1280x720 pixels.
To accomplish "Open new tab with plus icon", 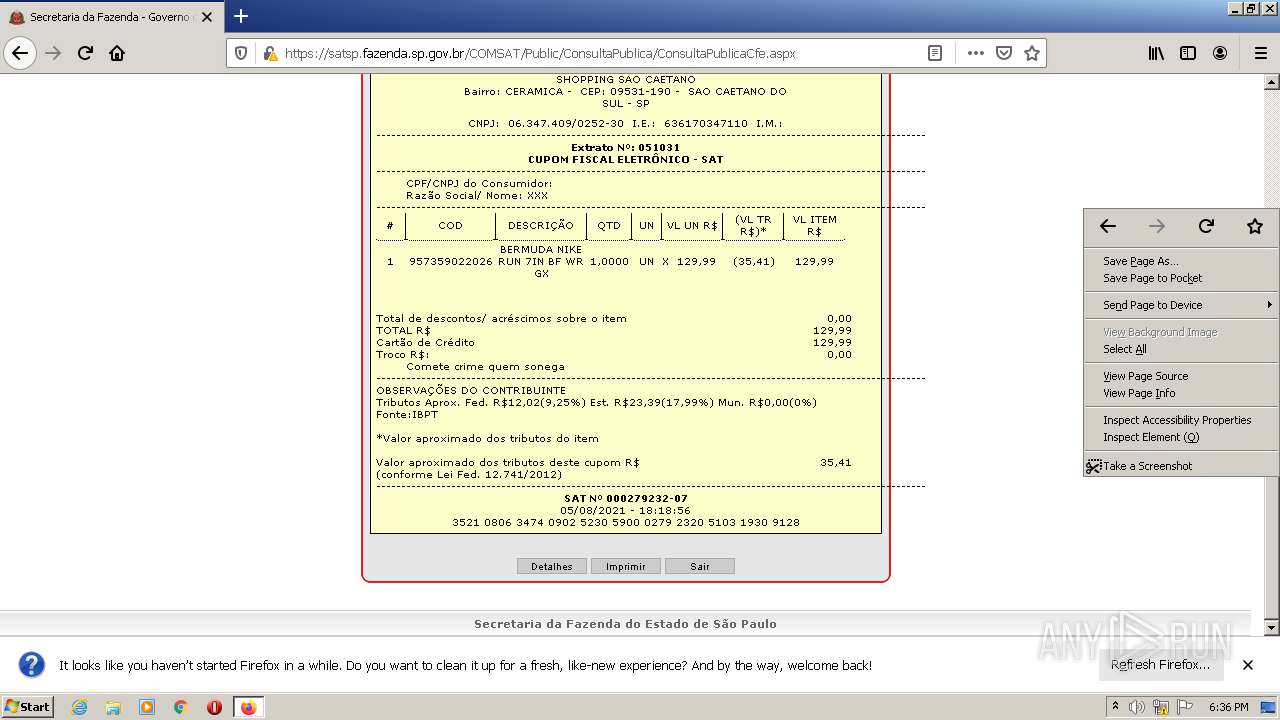I will tap(241, 16).
